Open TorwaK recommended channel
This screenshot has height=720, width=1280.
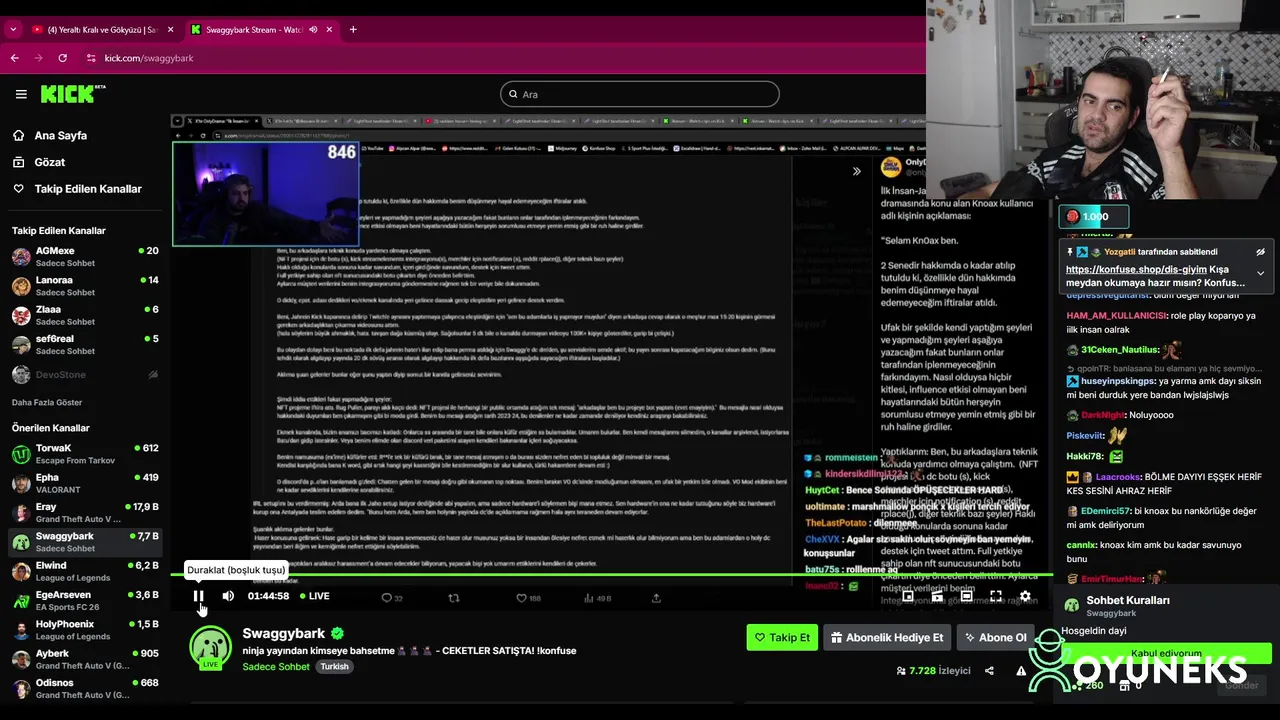(x=84, y=454)
